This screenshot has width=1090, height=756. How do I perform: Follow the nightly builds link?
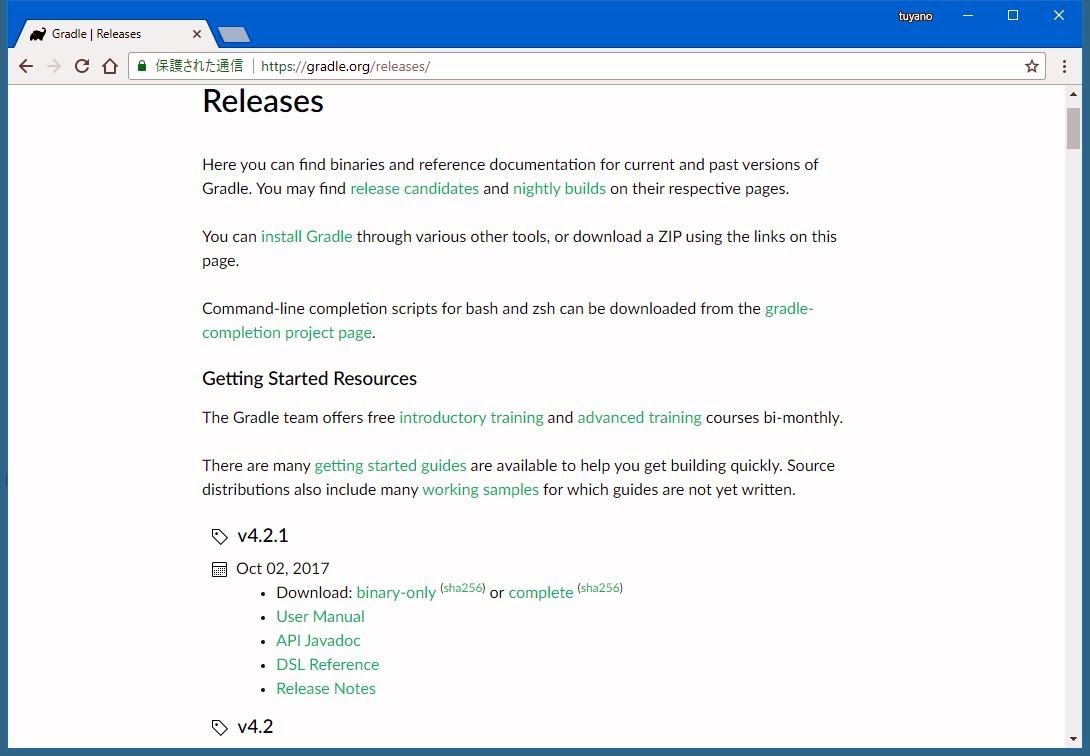click(559, 188)
